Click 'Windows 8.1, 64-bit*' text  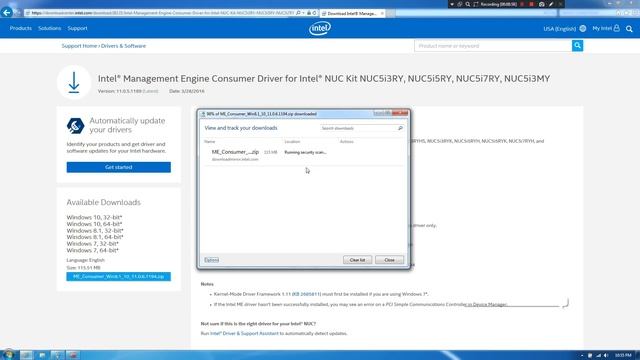tap(95, 237)
